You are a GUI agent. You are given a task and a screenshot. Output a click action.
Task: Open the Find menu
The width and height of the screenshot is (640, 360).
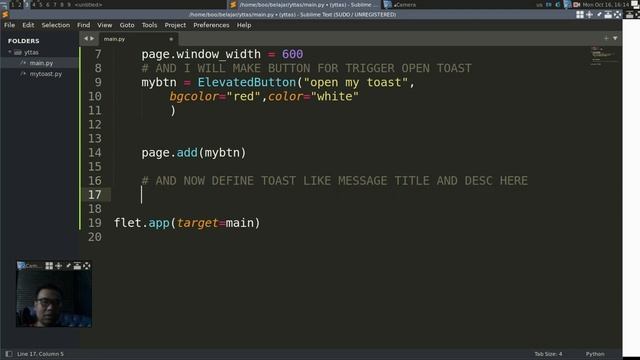pyautogui.click(x=83, y=25)
